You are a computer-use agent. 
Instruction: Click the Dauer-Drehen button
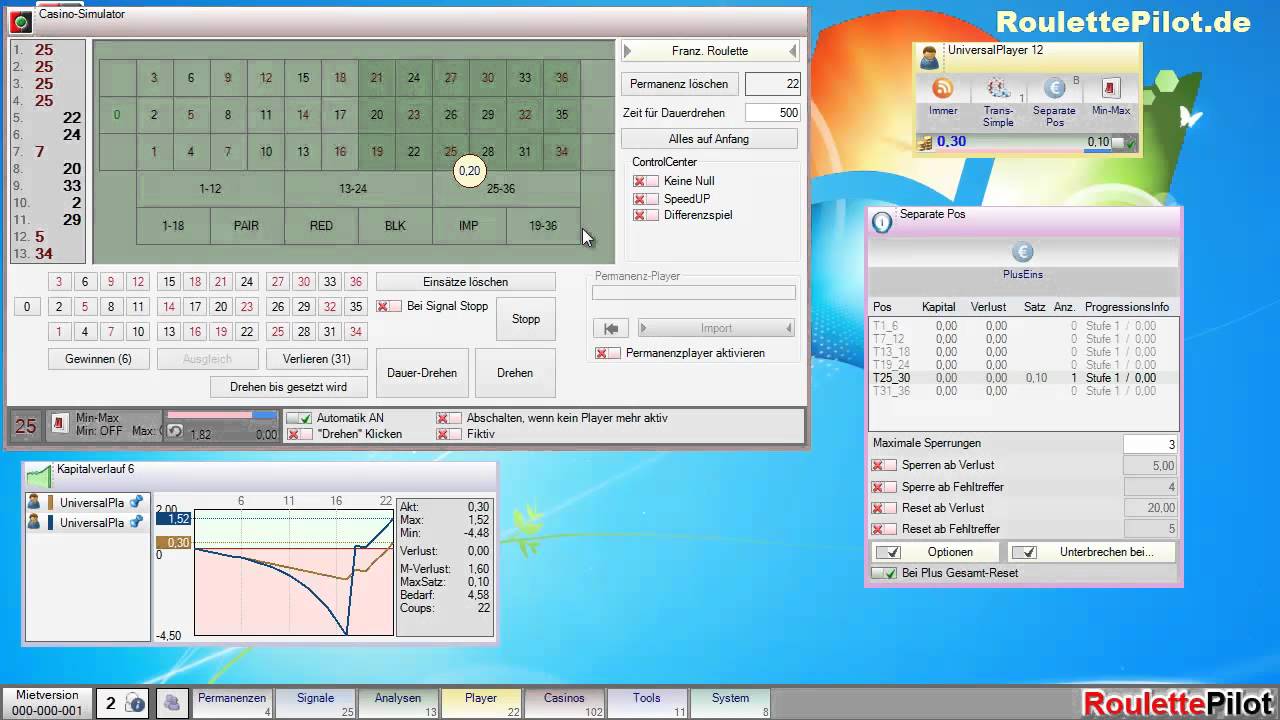[x=422, y=373]
